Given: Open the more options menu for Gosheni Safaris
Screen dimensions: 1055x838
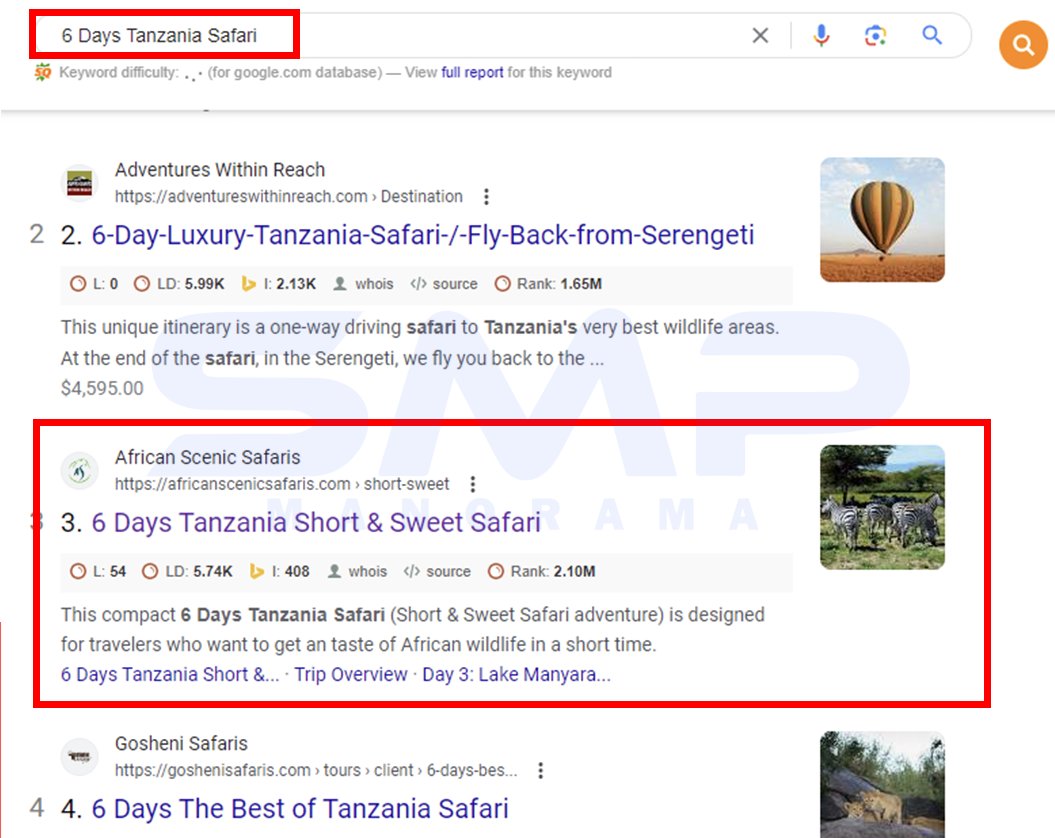Looking at the screenshot, I should pyautogui.click(x=540, y=770).
